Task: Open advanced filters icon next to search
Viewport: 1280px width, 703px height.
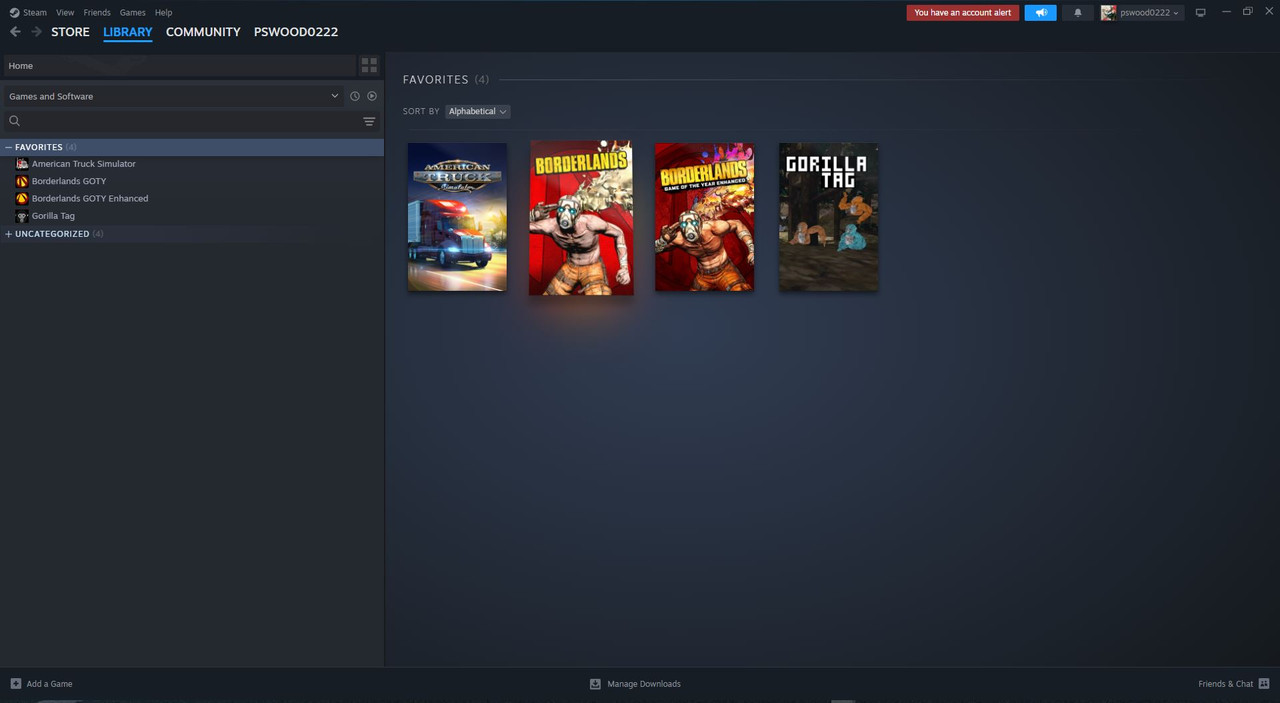Action: tap(369, 121)
